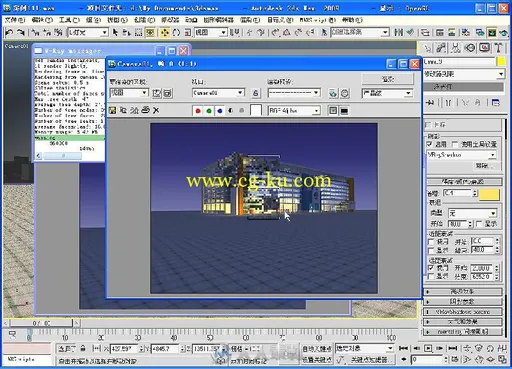Toggle far attenuation Show checkbox
Screen dimensions: 512x369
tap(431, 276)
